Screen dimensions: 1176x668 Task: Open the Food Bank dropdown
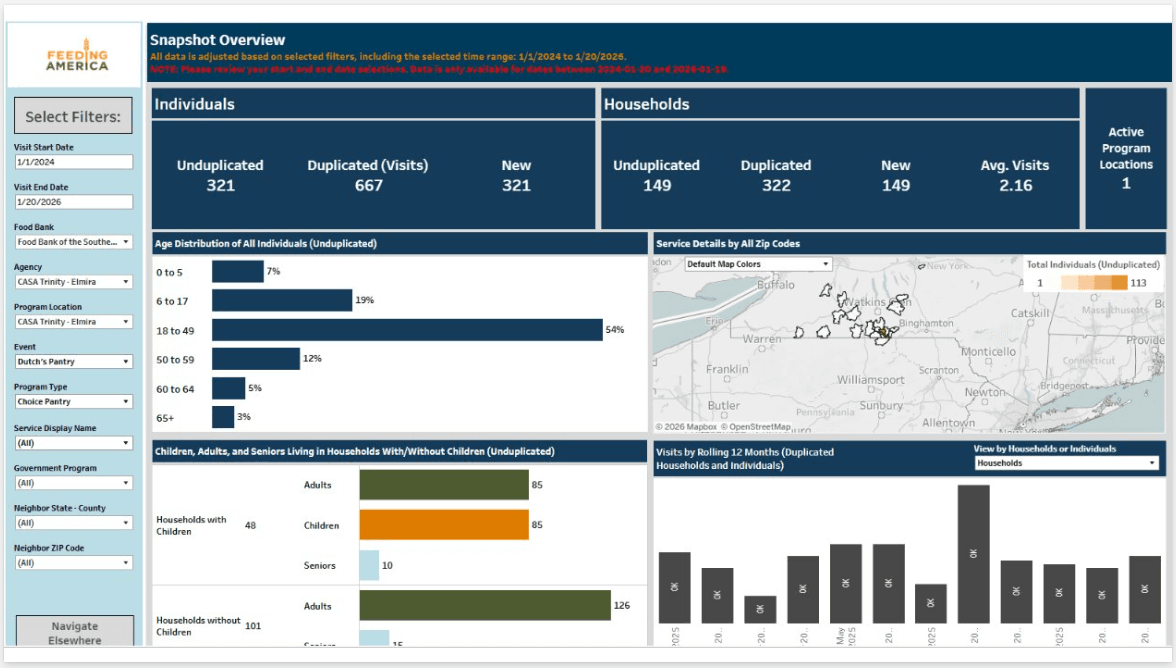[x=74, y=242]
